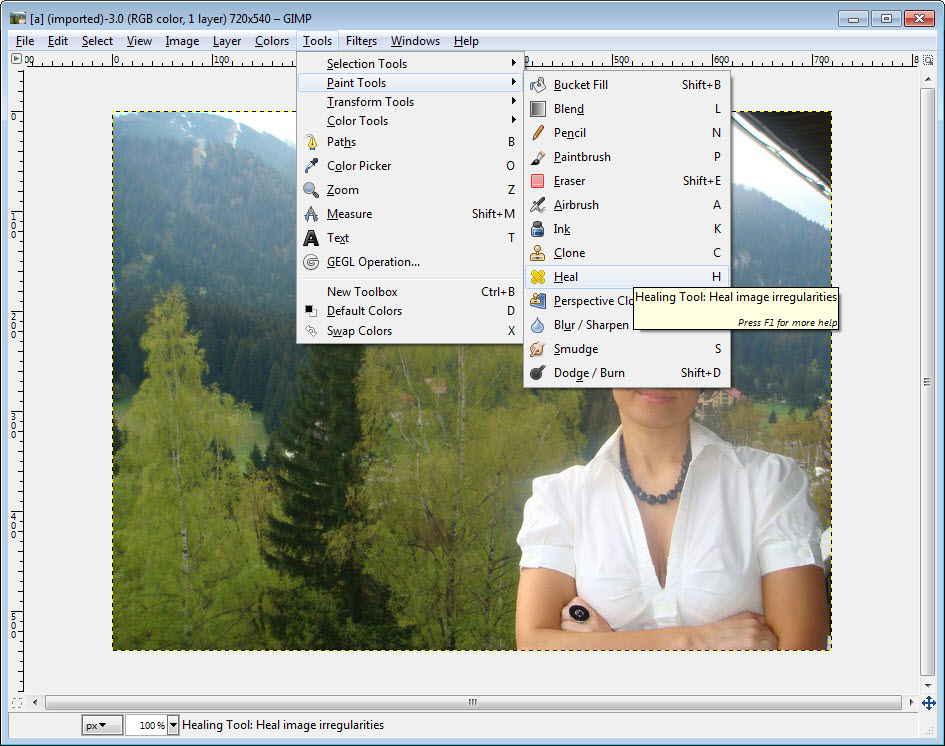Viewport: 945px width, 746px height.
Task: Choose the Blend gradient tool icon
Action: [x=538, y=109]
